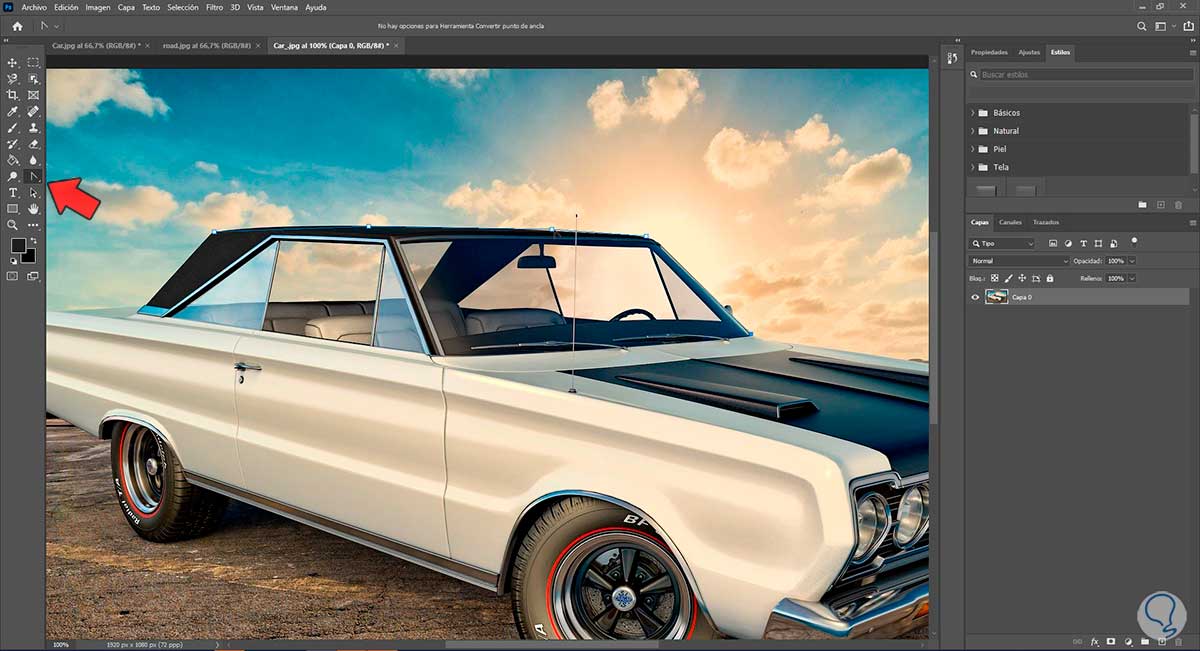This screenshot has height=651, width=1200.
Task: Click the Home button in options bar
Action: click(x=17, y=26)
